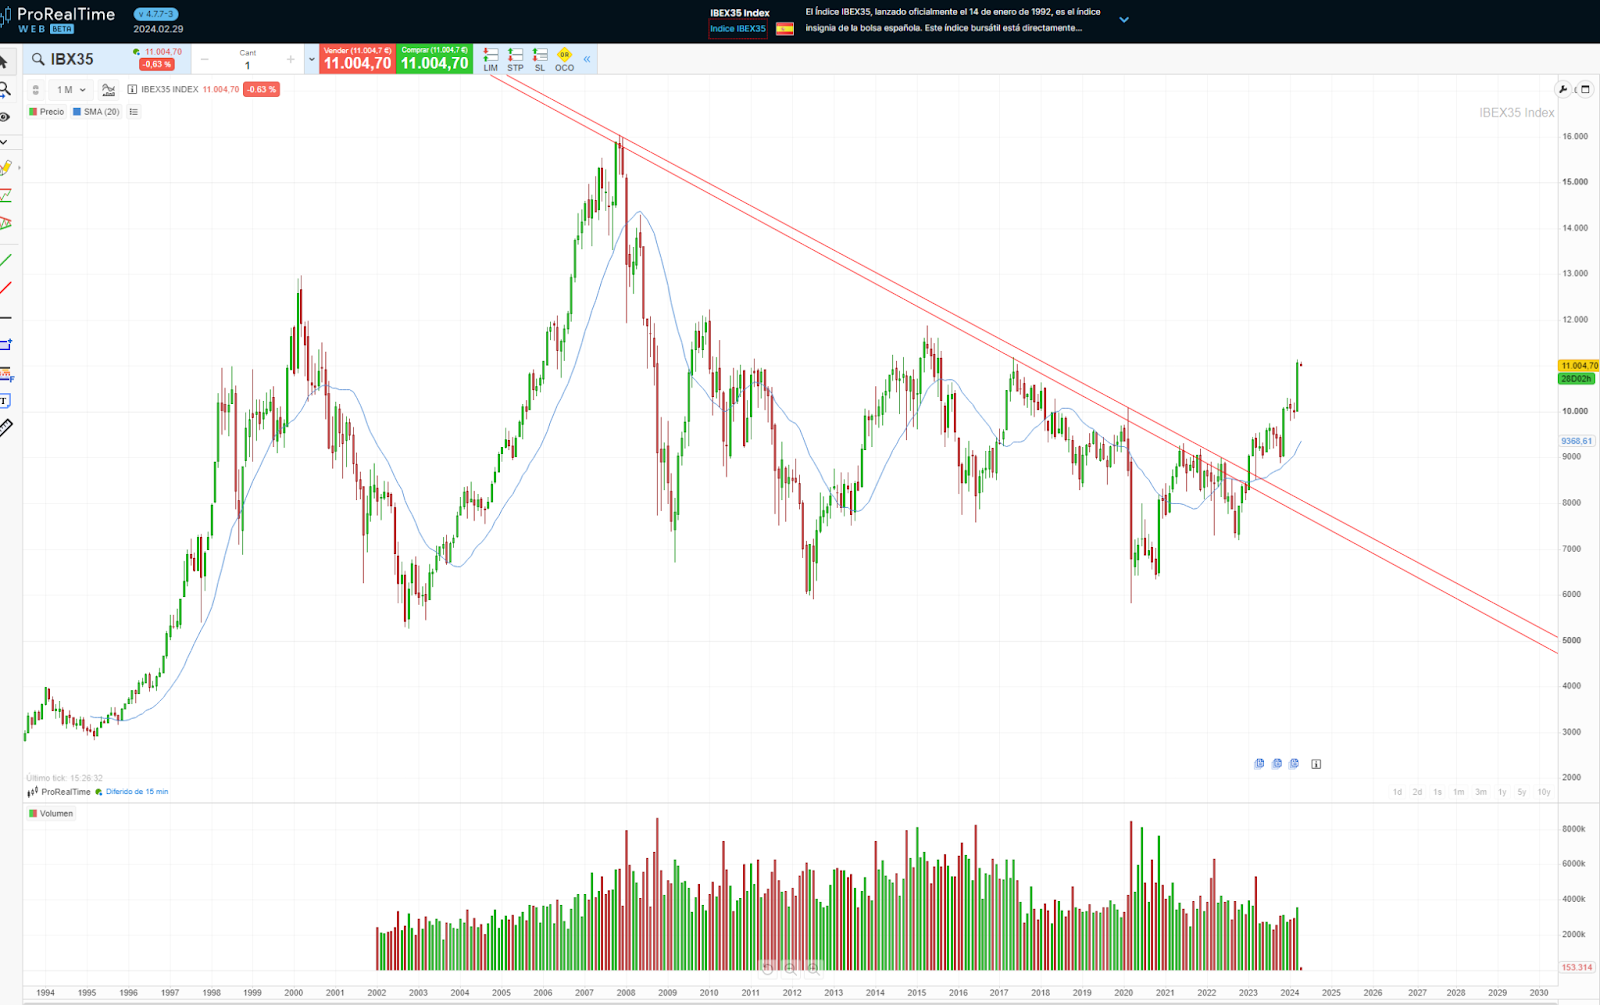Screen dimensions: 1600x1005
Task: Place a LIM limit order
Action: tap(491, 60)
